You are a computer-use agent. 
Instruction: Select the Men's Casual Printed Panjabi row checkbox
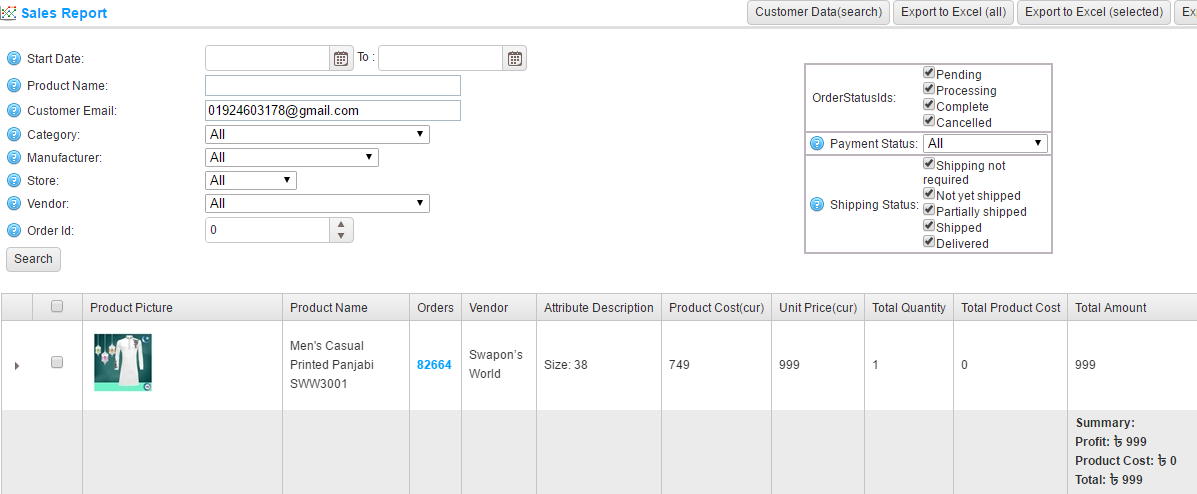56,363
